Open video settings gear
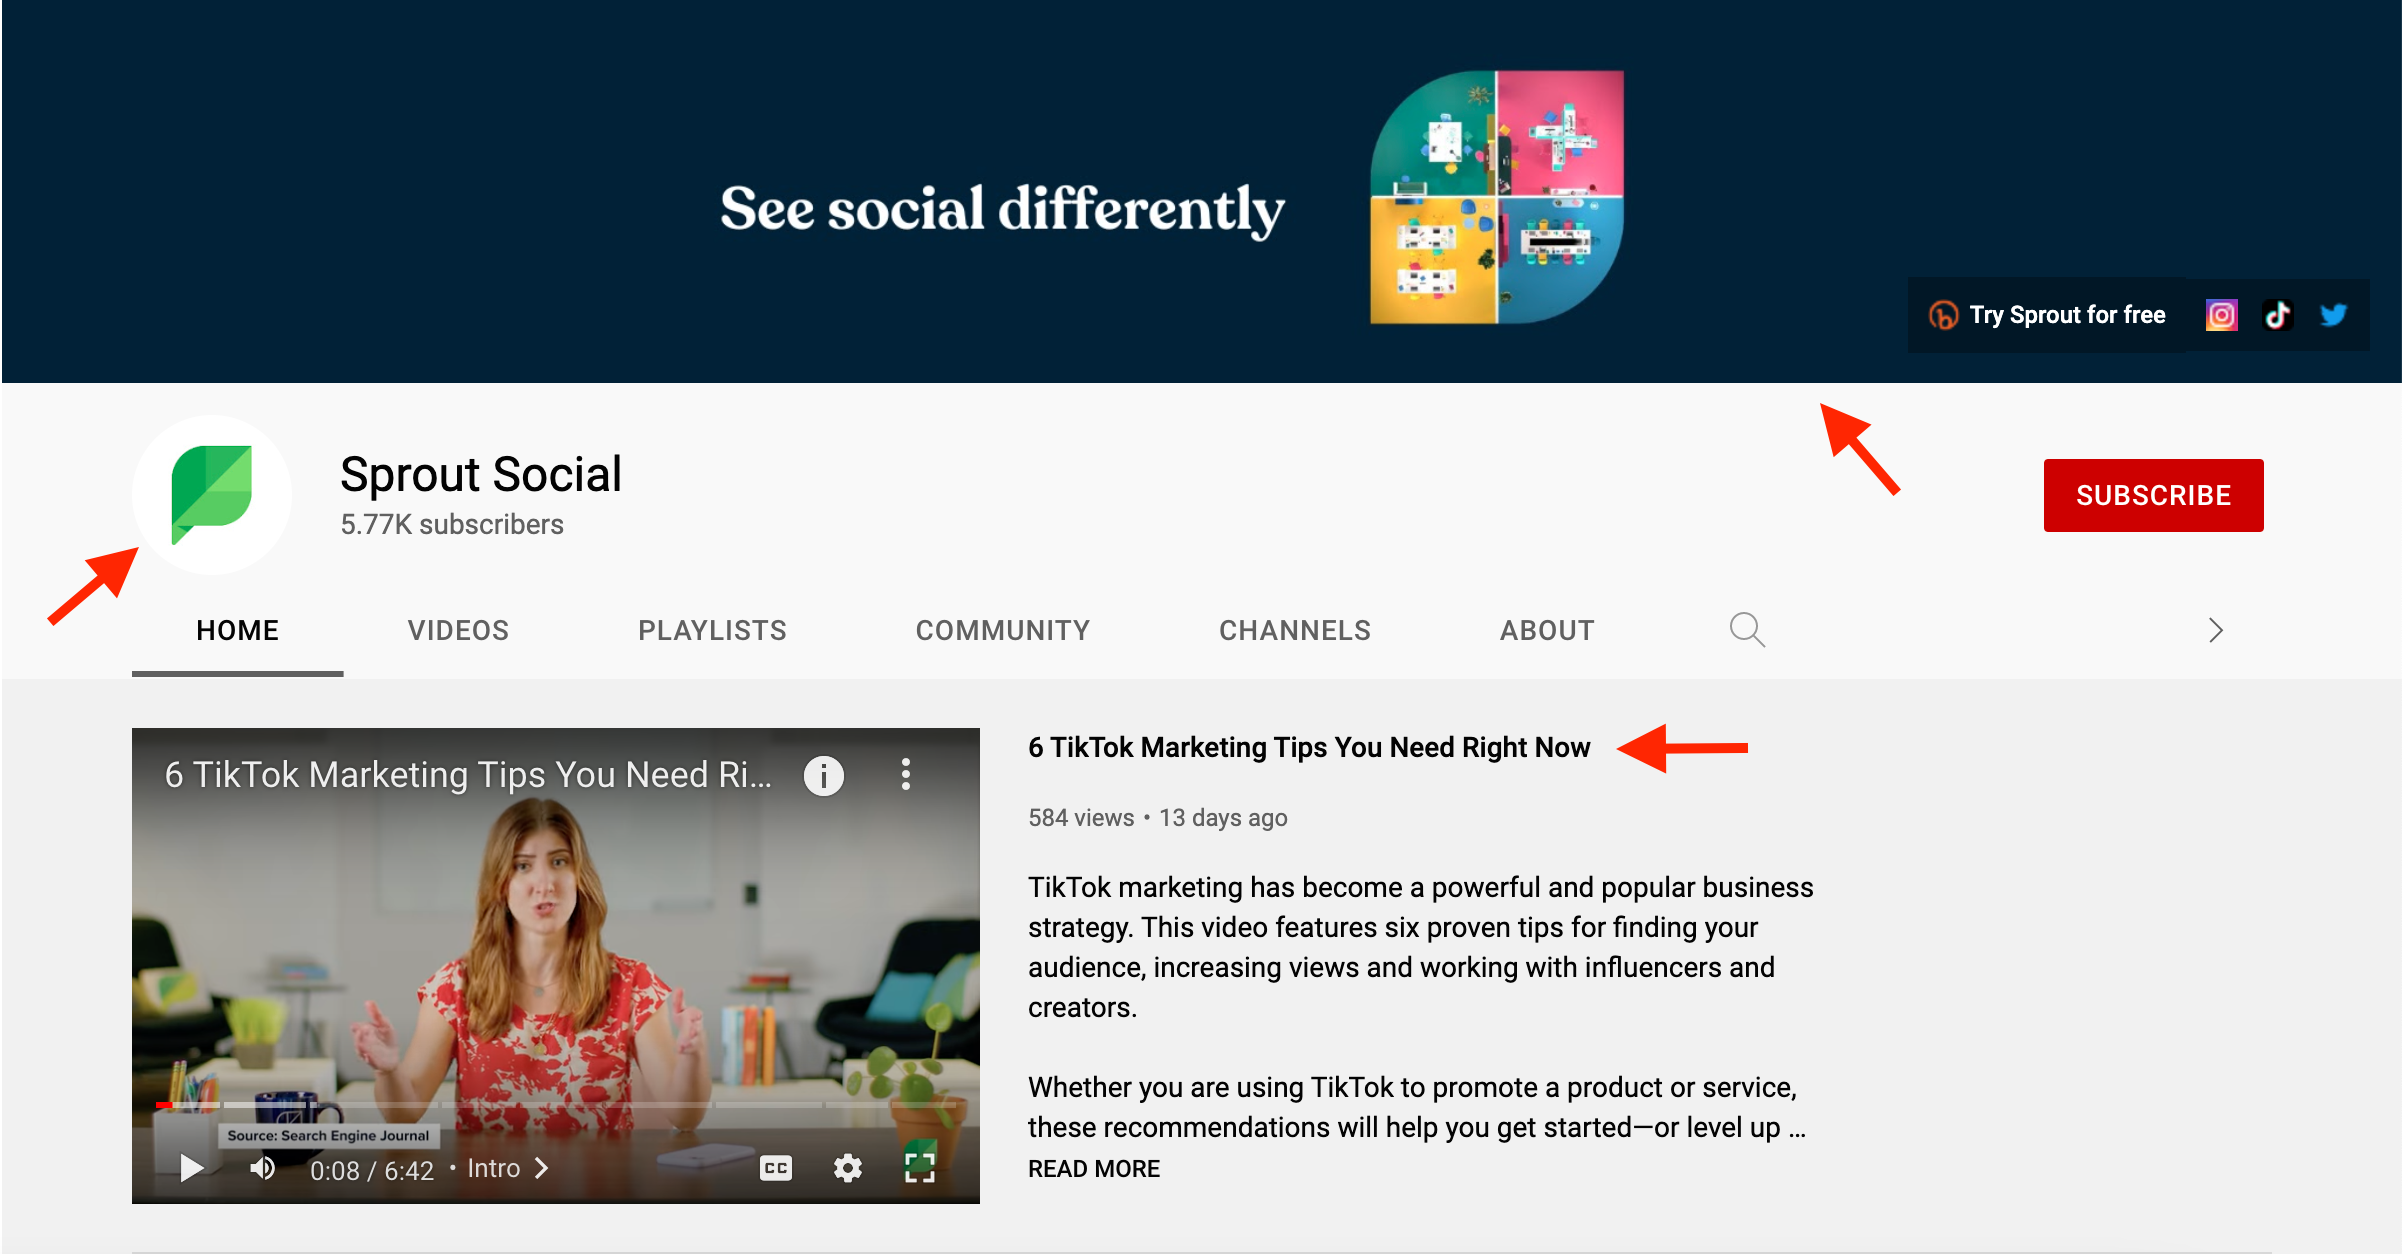Image resolution: width=2402 pixels, height=1254 pixels. click(x=848, y=1168)
